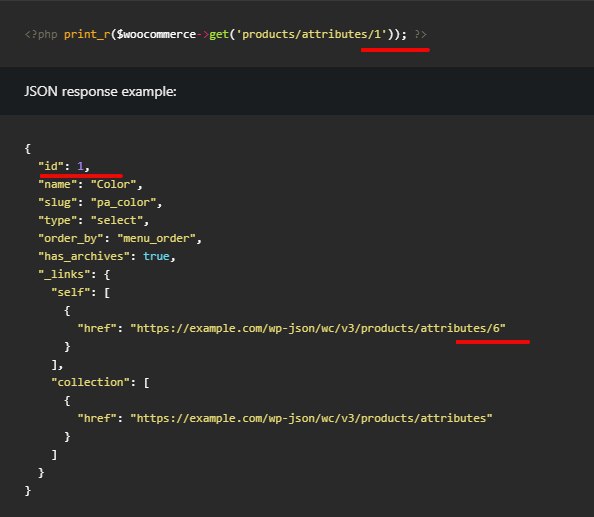Click the '?>' closing PHP tag
Screen dimensions: 594x517
(x=420, y=34)
